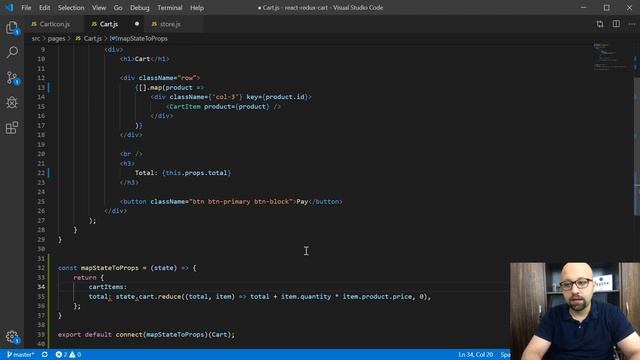Click the CartItem component tag on line 15
This screenshot has height=360, width=640.
pyautogui.click(x=185, y=107)
